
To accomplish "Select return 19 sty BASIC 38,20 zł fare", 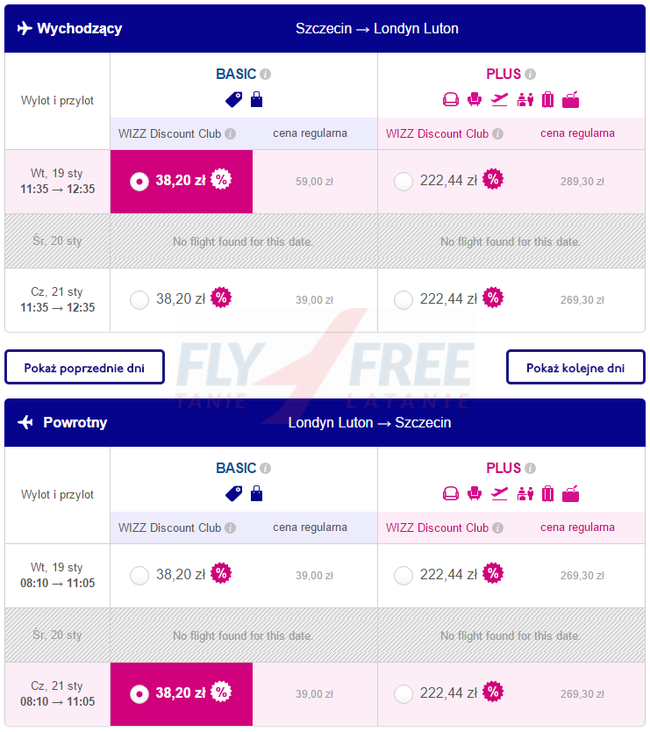I will pos(140,575).
